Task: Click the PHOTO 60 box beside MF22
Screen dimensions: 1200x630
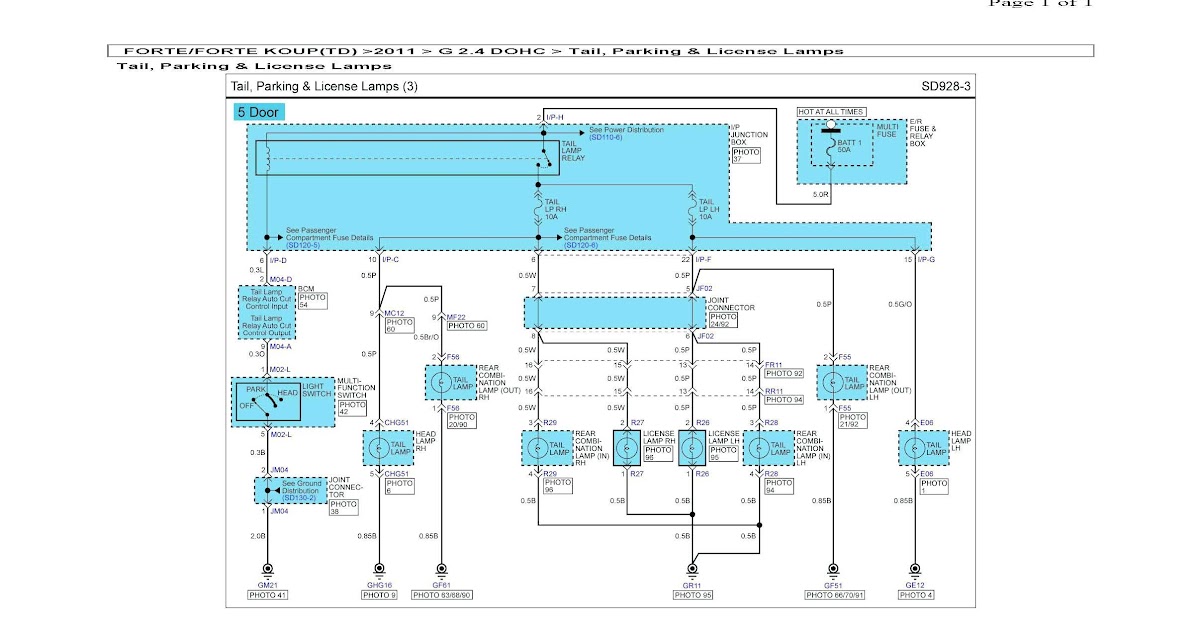Action: pyautogui.click(x=467, y=326)
